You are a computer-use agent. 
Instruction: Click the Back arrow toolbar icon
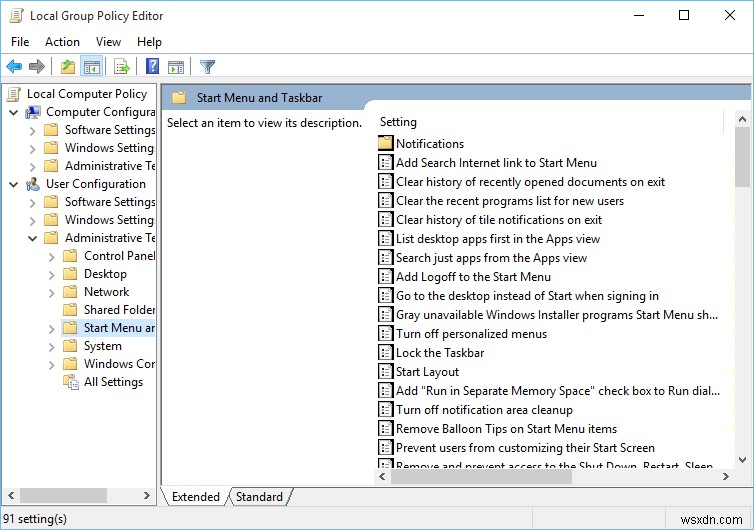14,66
